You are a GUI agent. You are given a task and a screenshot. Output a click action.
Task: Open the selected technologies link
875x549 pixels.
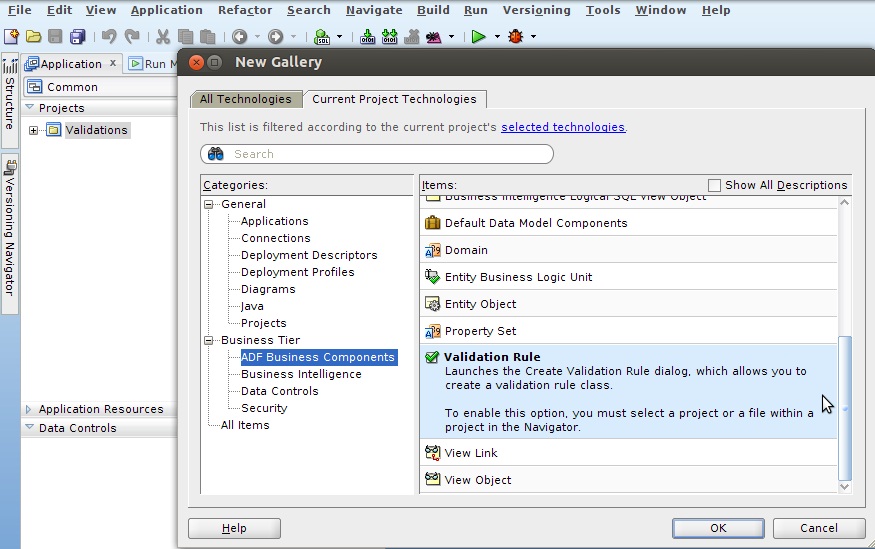coord(563,127)
